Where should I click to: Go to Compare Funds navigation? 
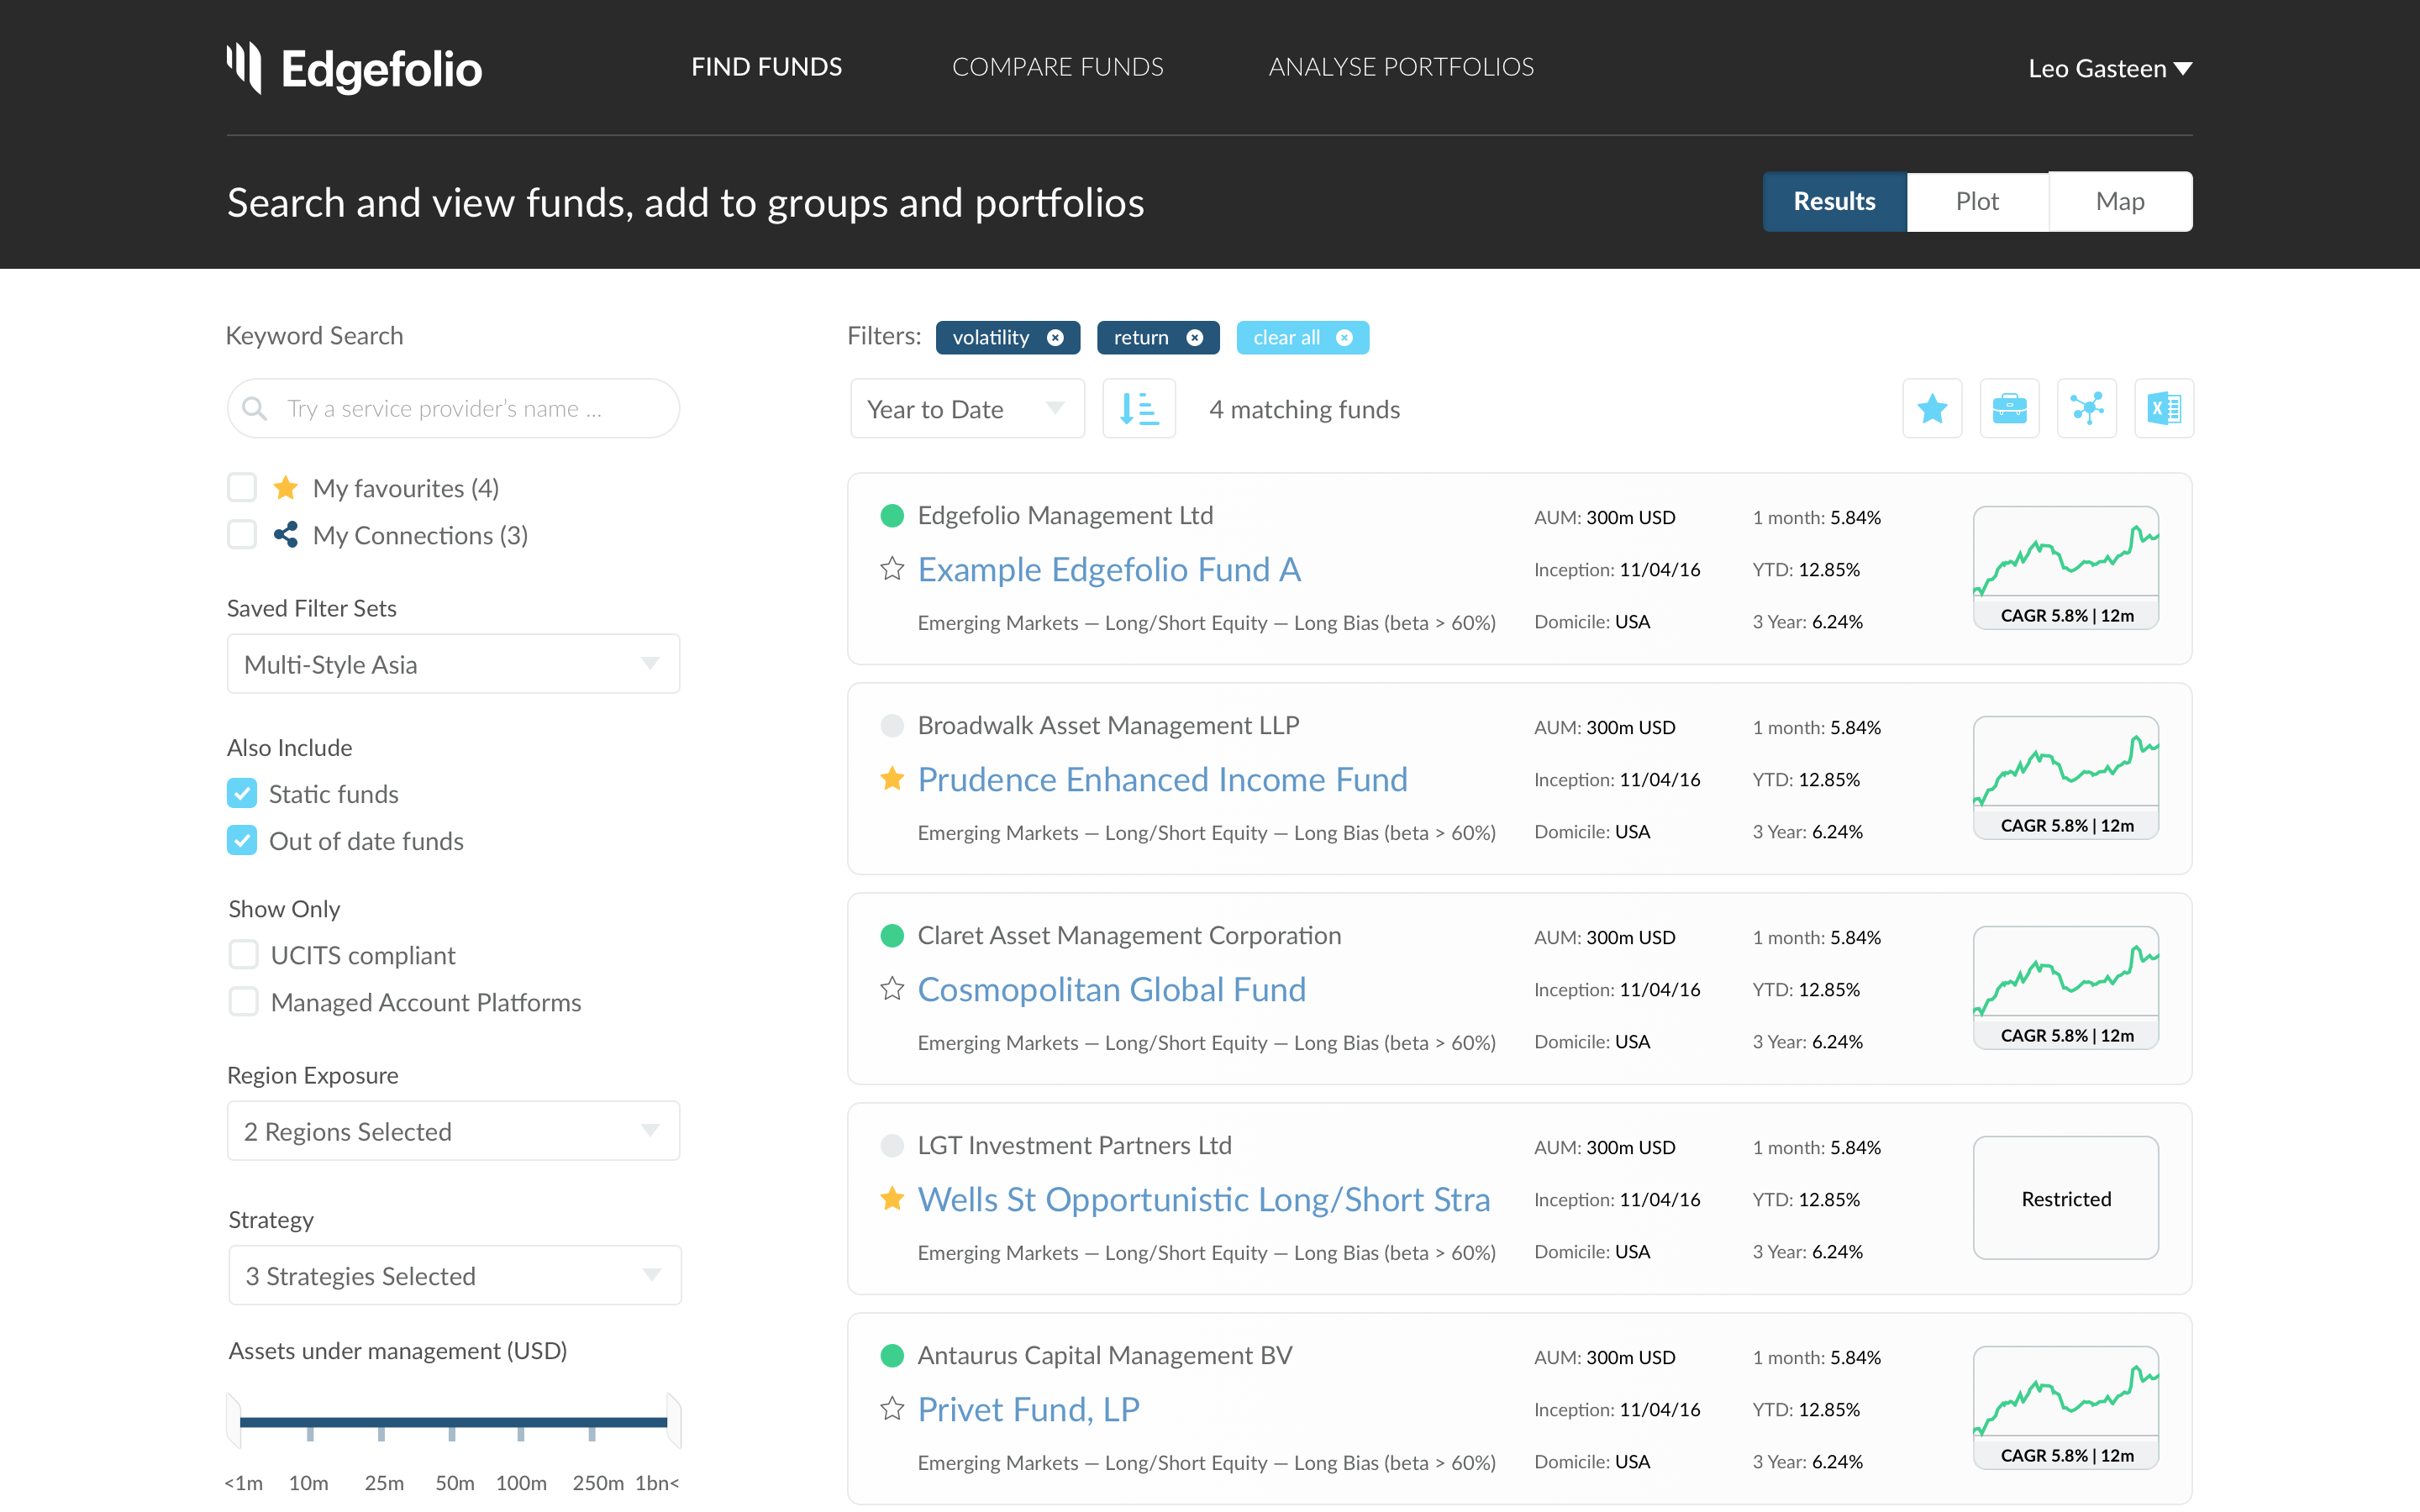tap(1058, 67)
